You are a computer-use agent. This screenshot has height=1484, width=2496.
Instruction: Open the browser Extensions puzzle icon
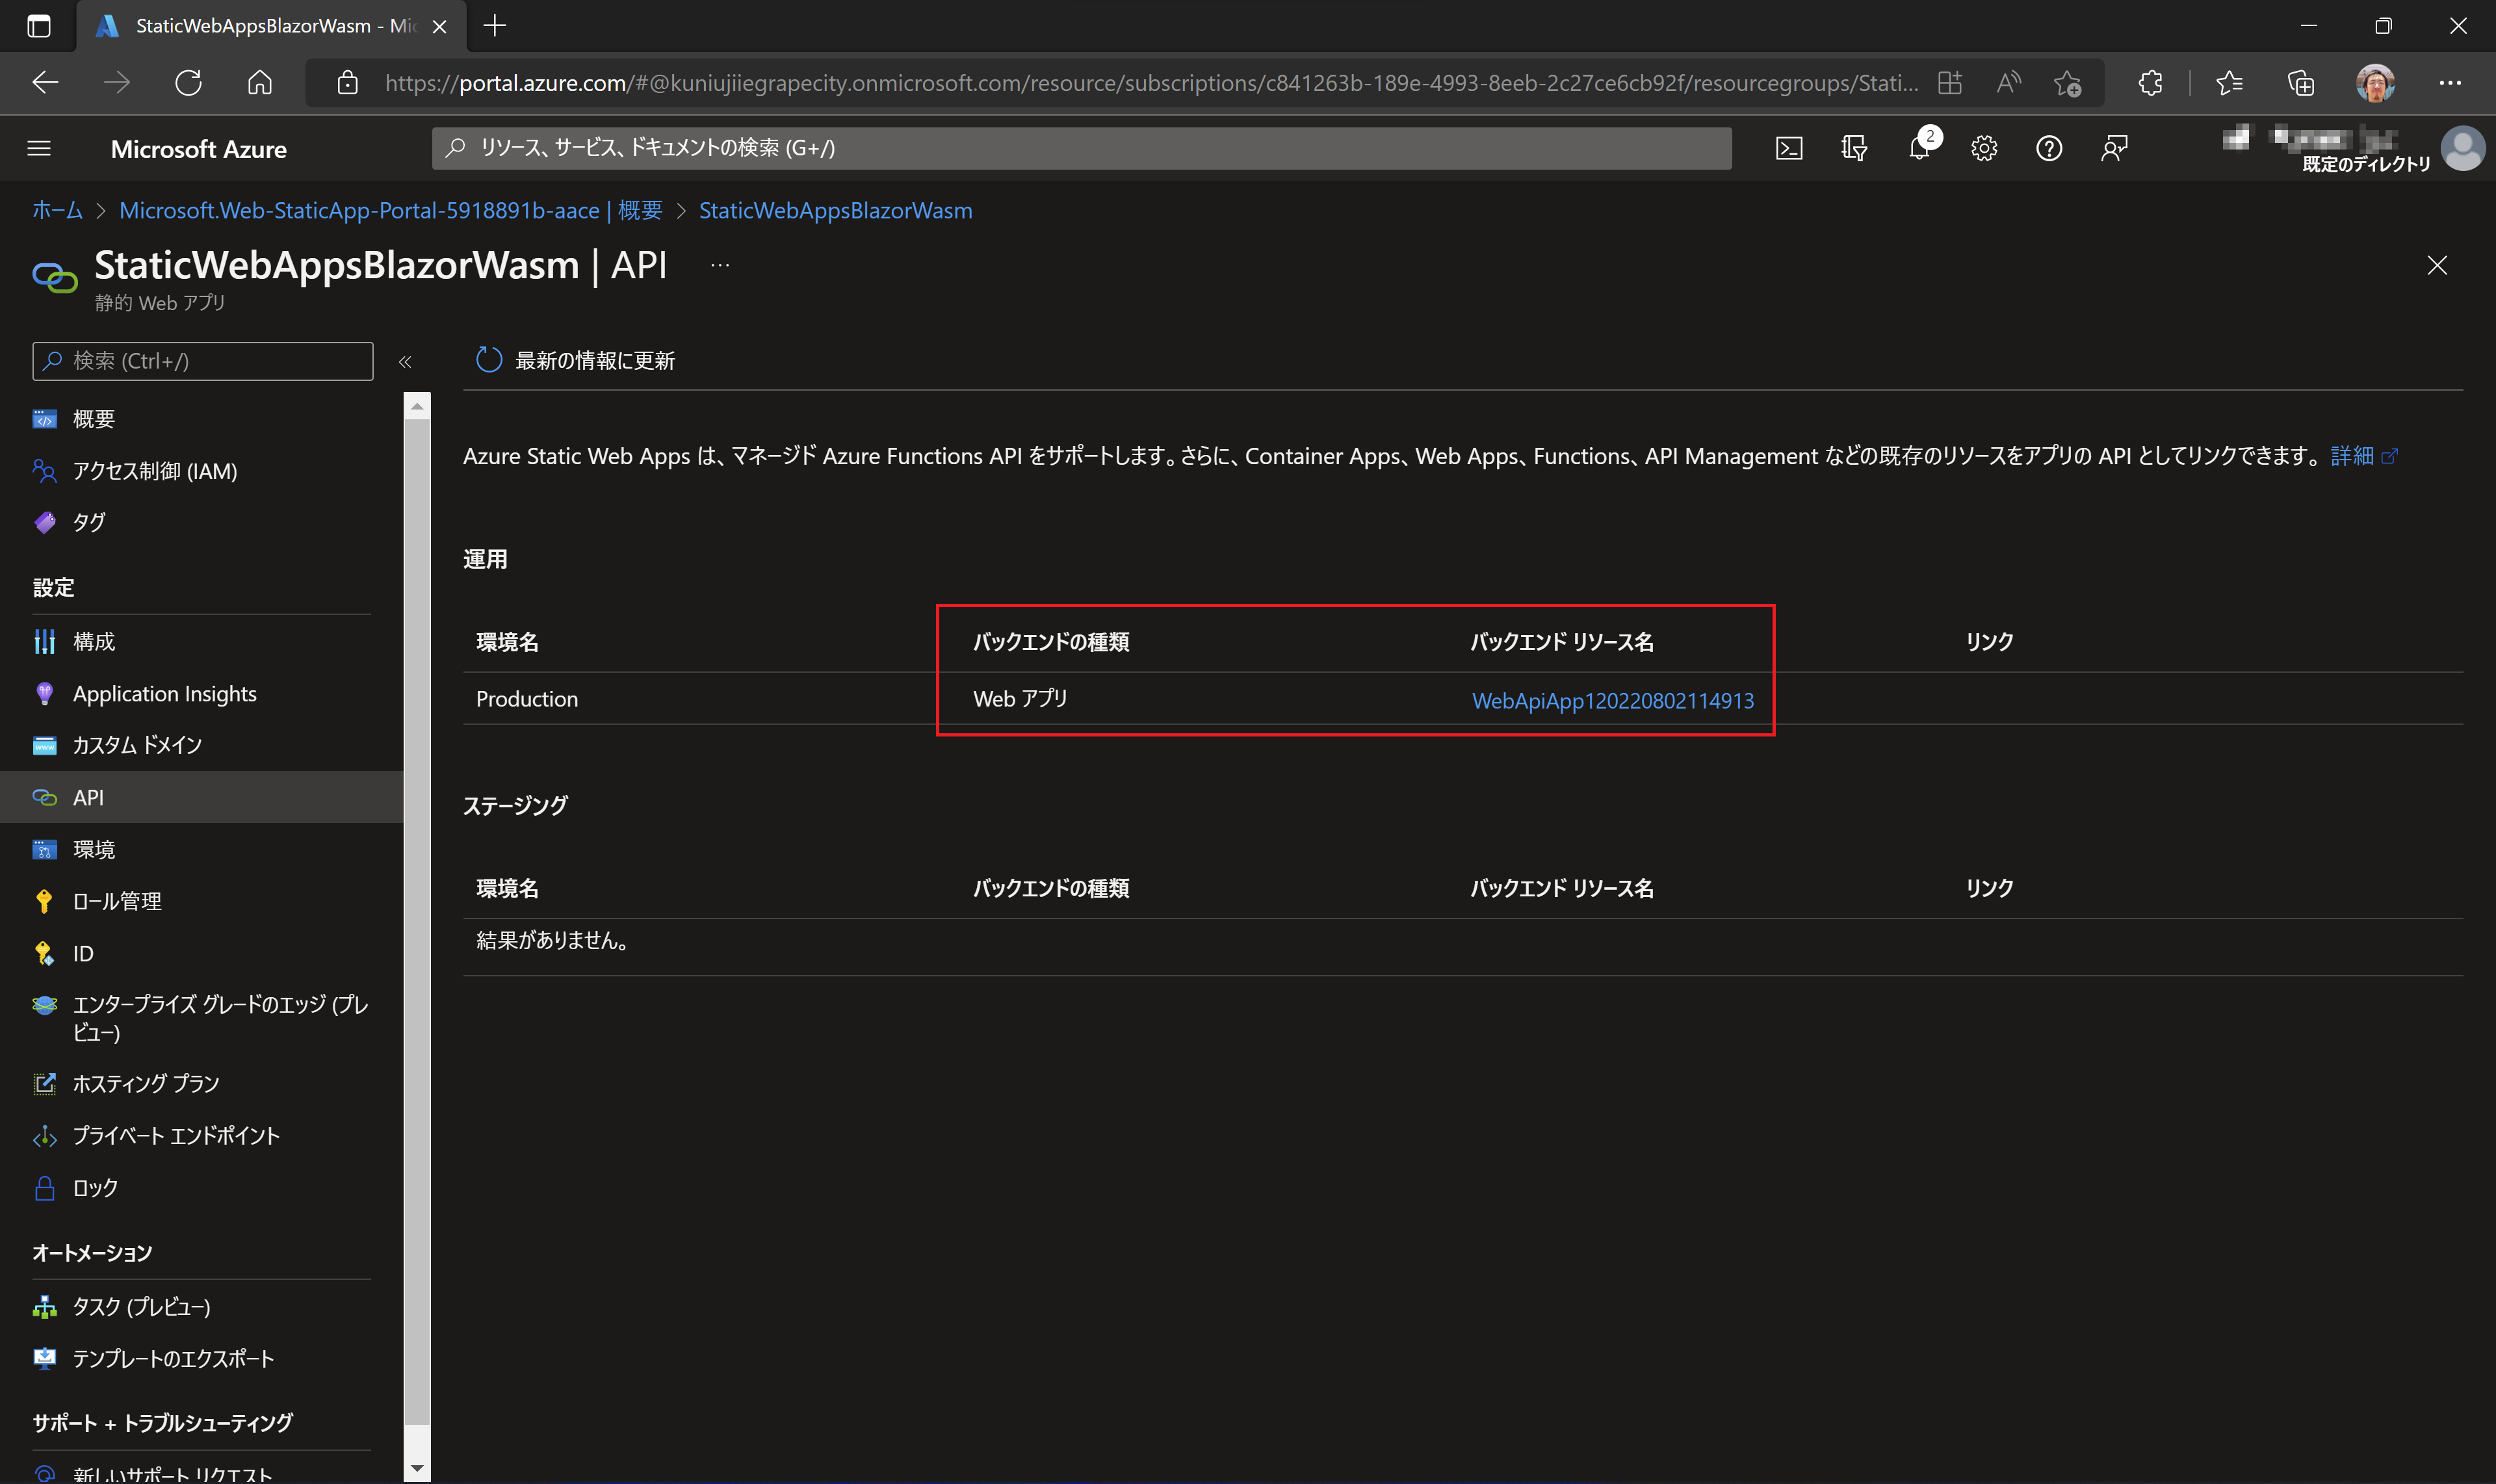coord(2150,82)
